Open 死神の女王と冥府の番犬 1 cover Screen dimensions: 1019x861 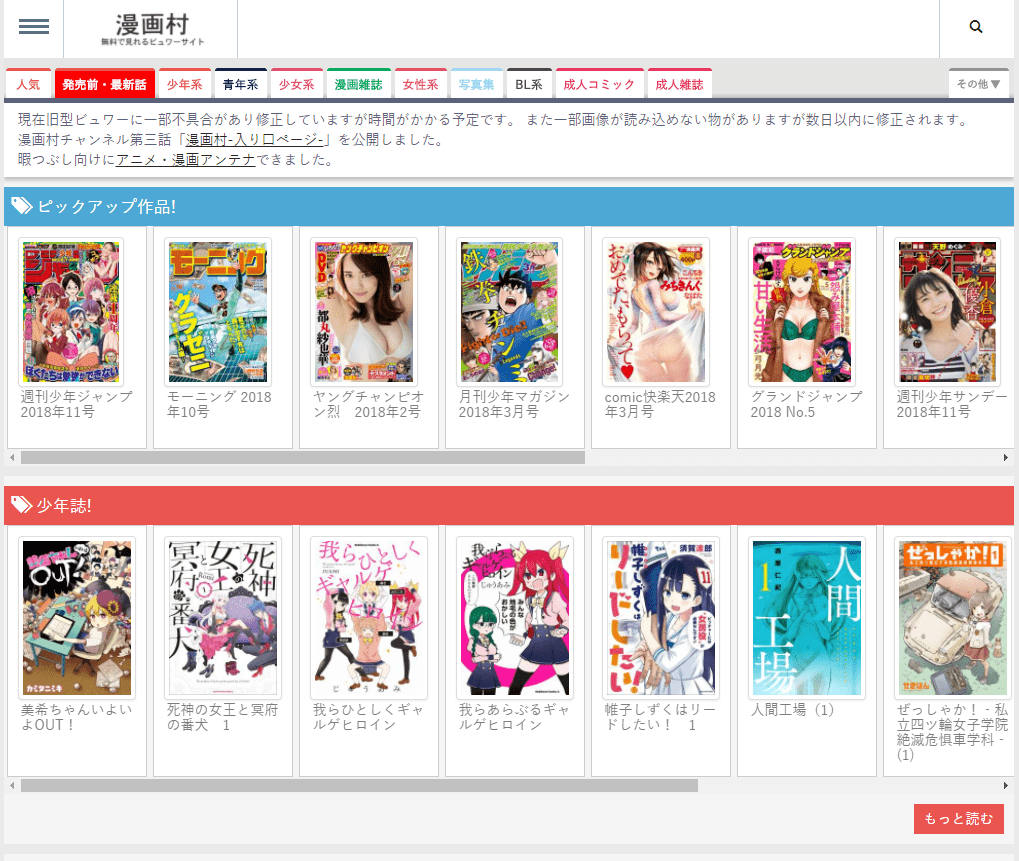(223, 618)
